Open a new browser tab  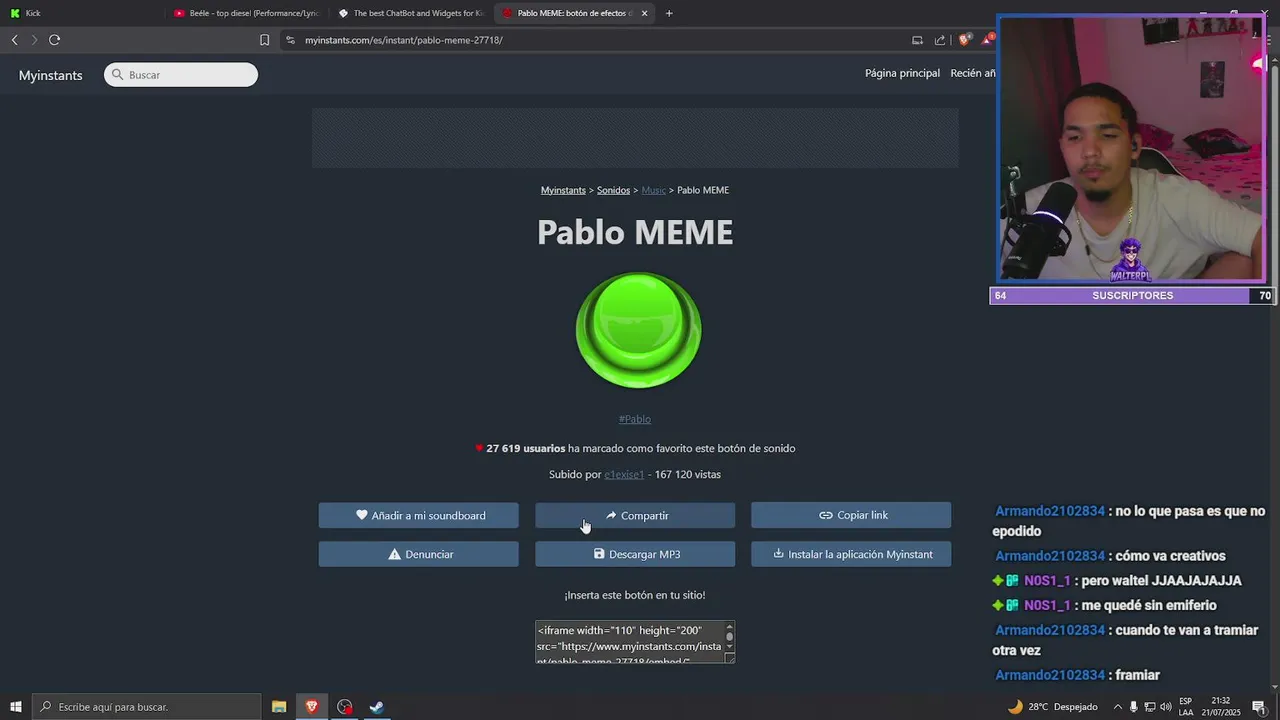coord(669,13)
